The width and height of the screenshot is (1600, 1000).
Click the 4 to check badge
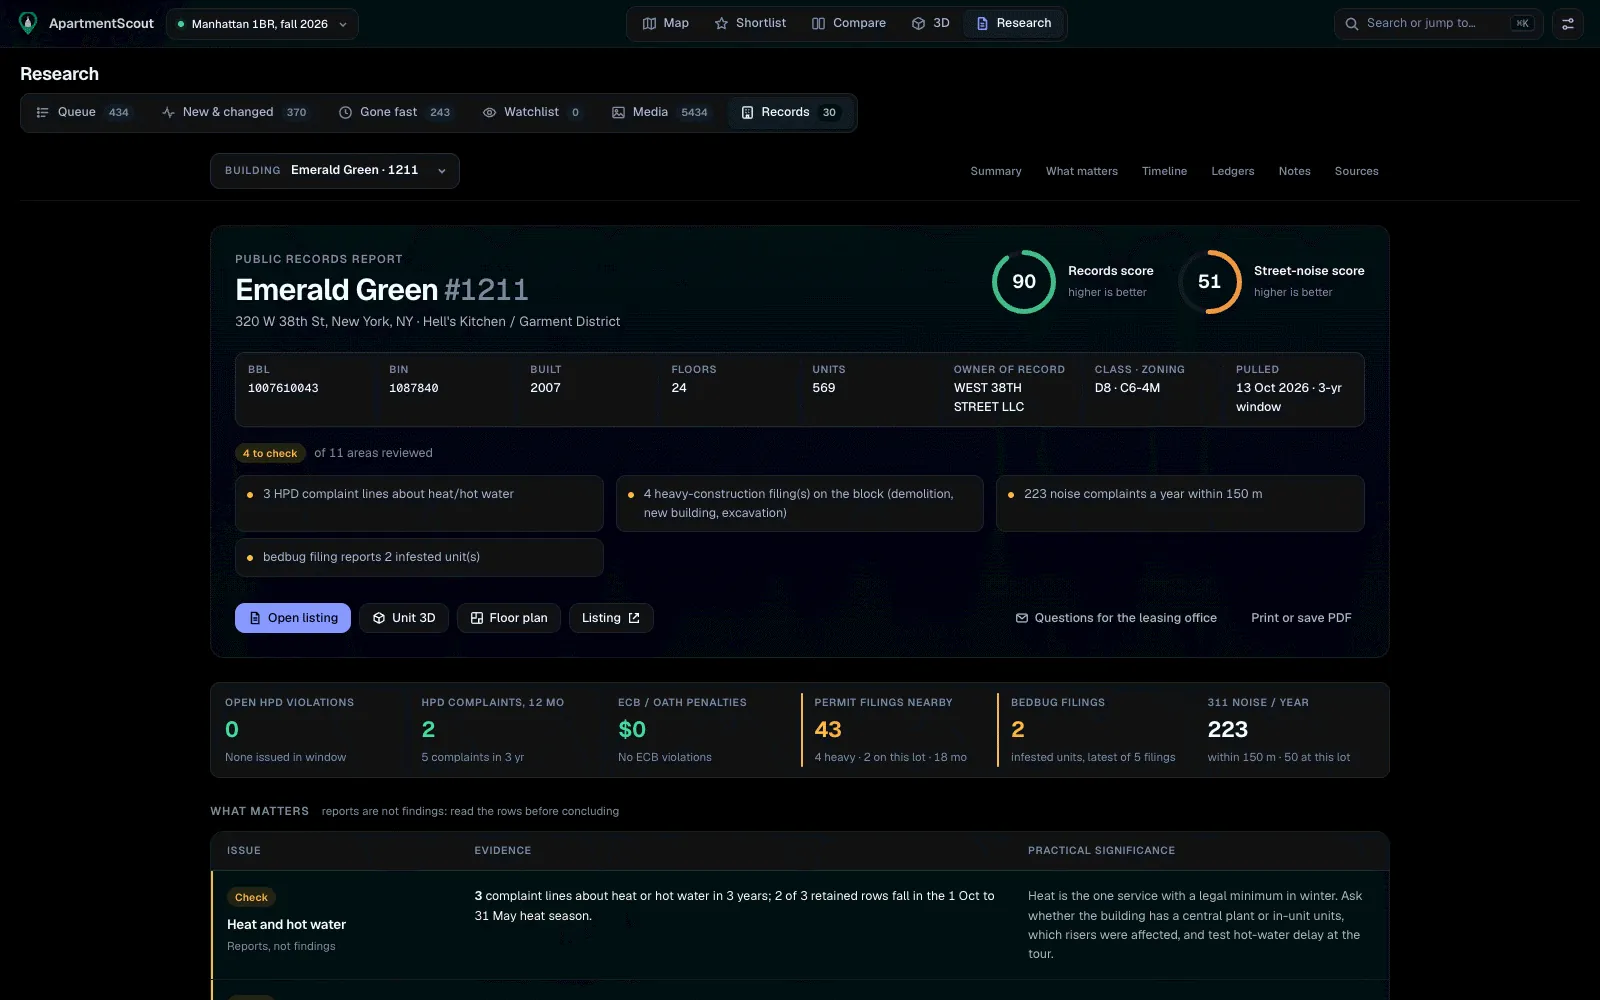coord(270,453)
